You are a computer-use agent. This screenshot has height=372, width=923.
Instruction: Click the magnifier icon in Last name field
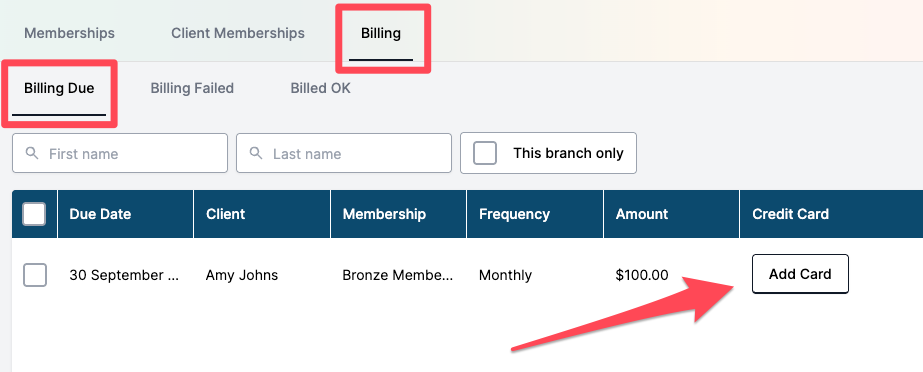point(256,154)
